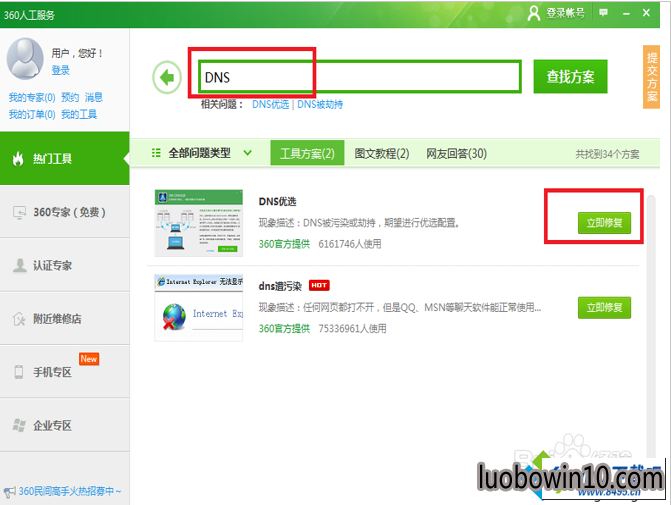Click the DNS被污染或劫持 description text
Viewport: 671px width, 505px height.
point(359,223)
